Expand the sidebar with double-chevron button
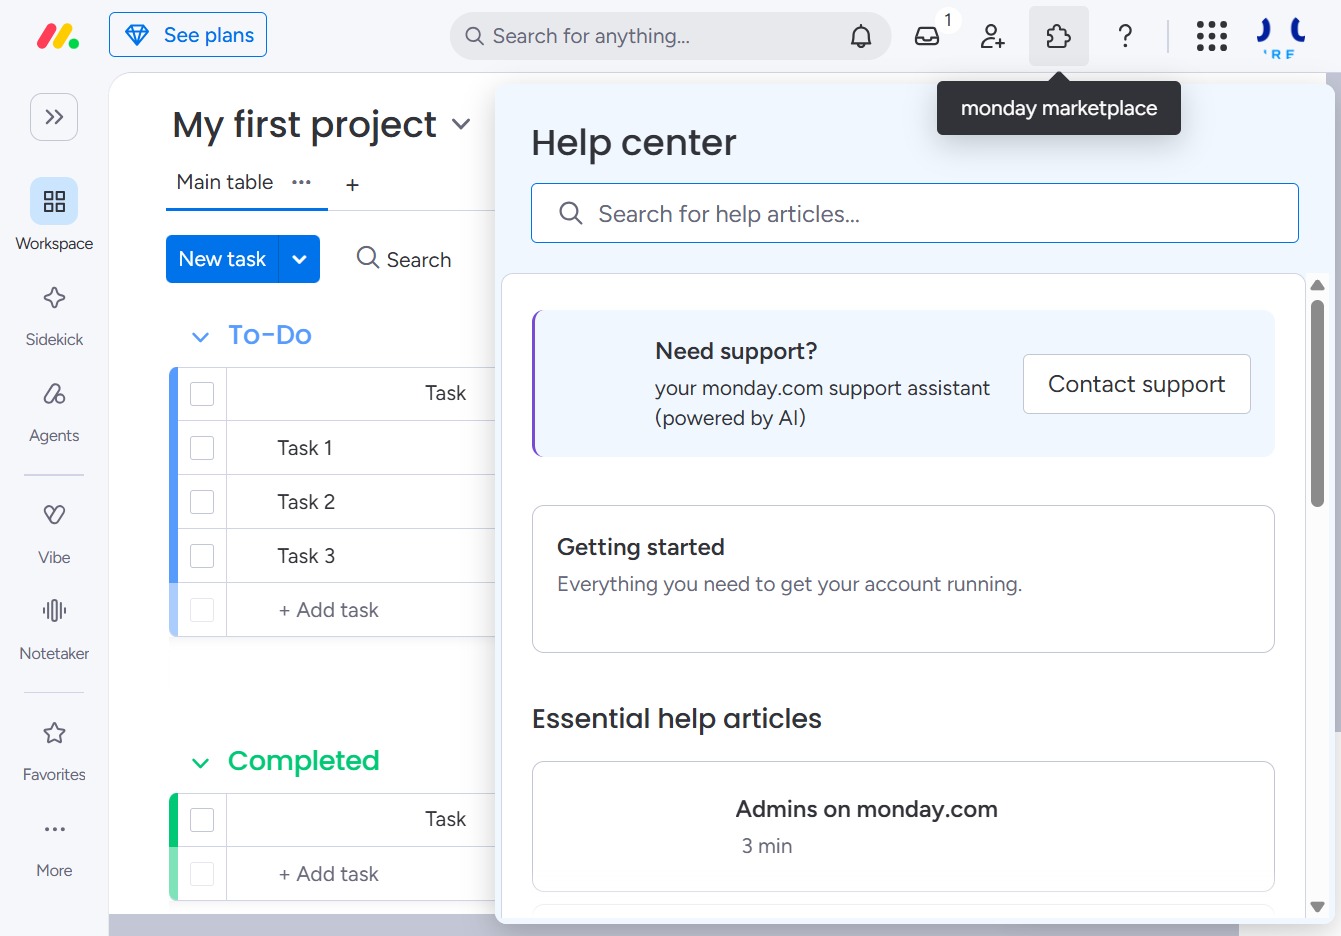 (54, 117)
